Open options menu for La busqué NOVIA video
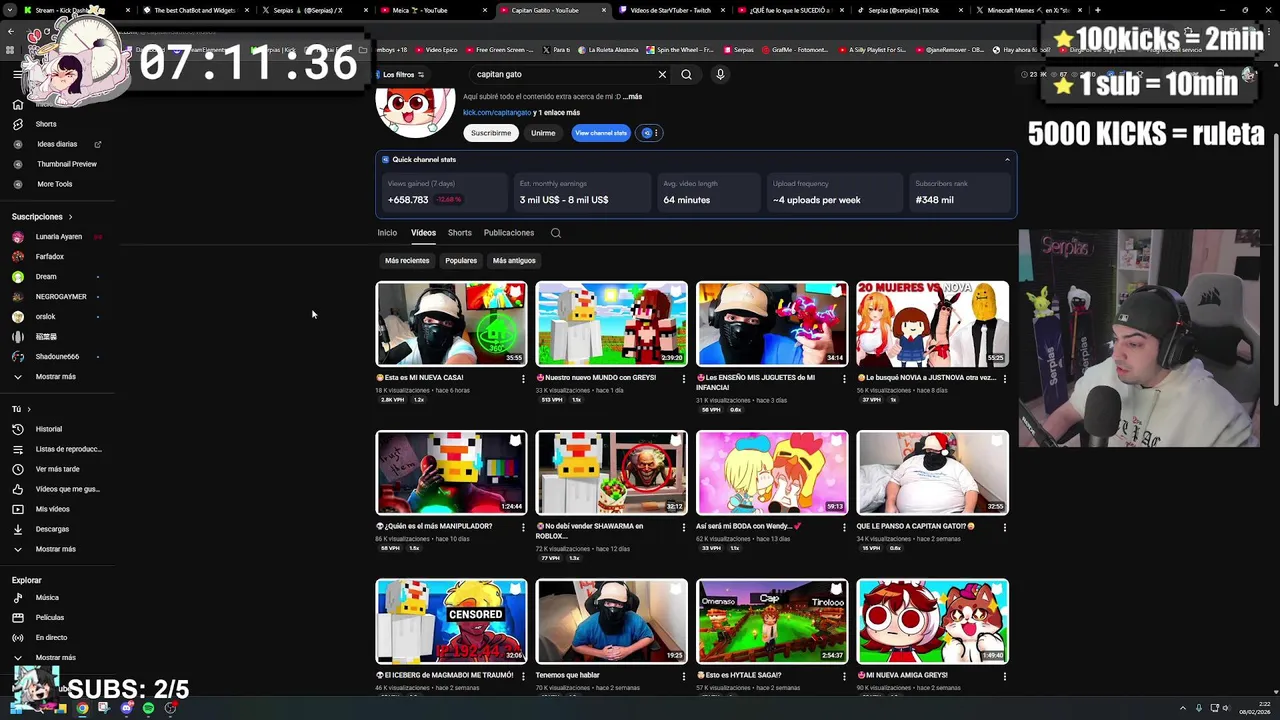Screen dimensions: 1280x720 click(x=1005, y=379)
